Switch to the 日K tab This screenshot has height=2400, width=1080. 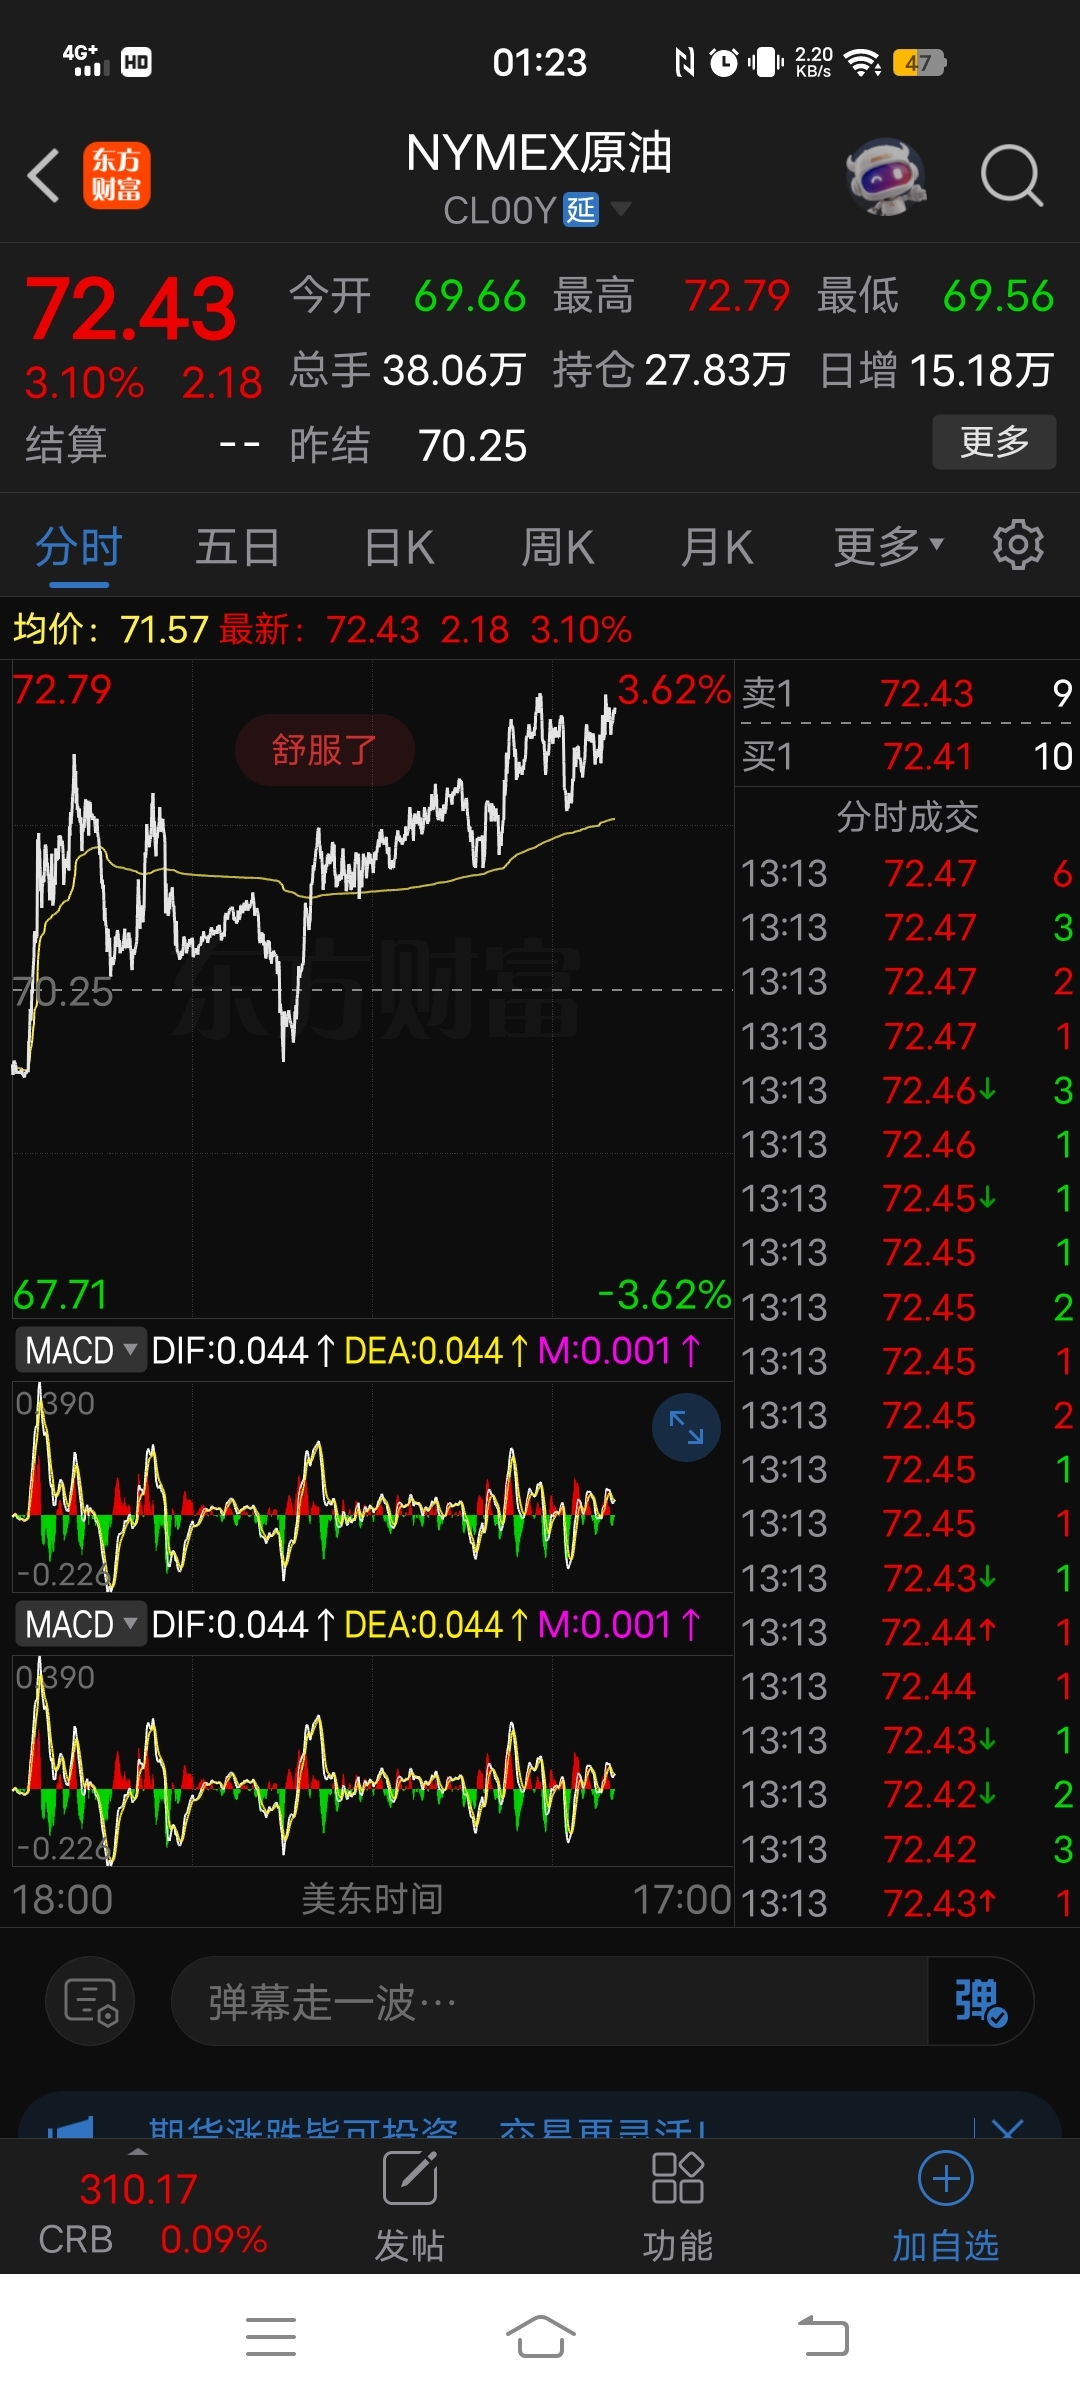coord(399,547)
